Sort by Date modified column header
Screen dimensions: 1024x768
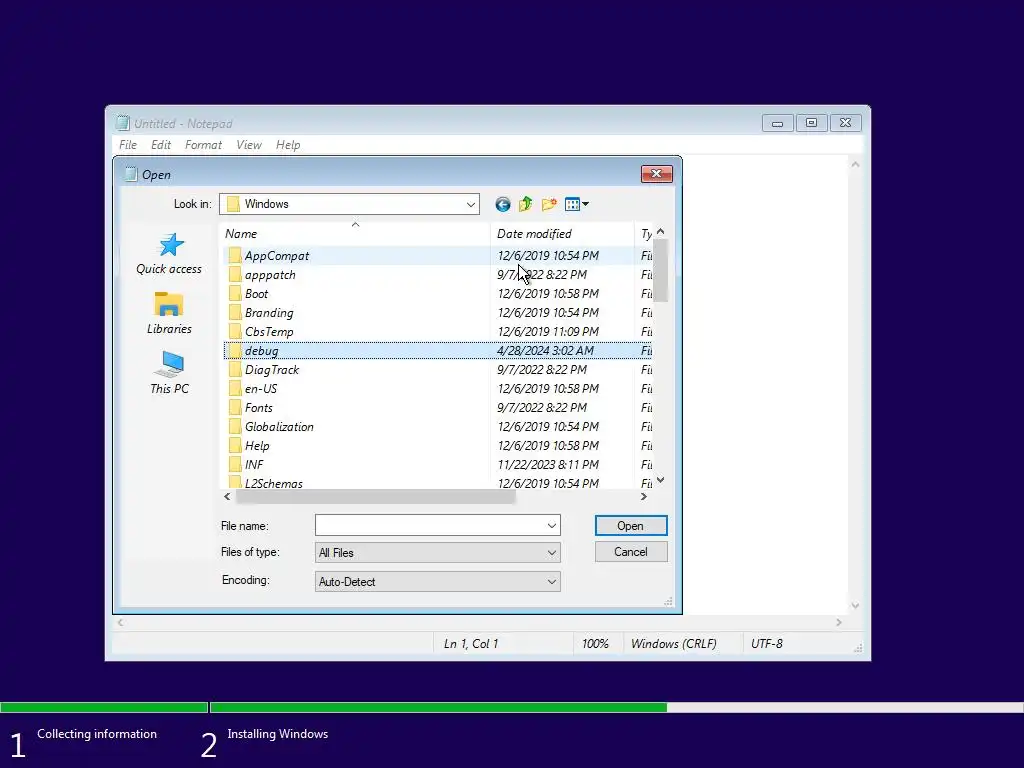click(x=562, y=233)
